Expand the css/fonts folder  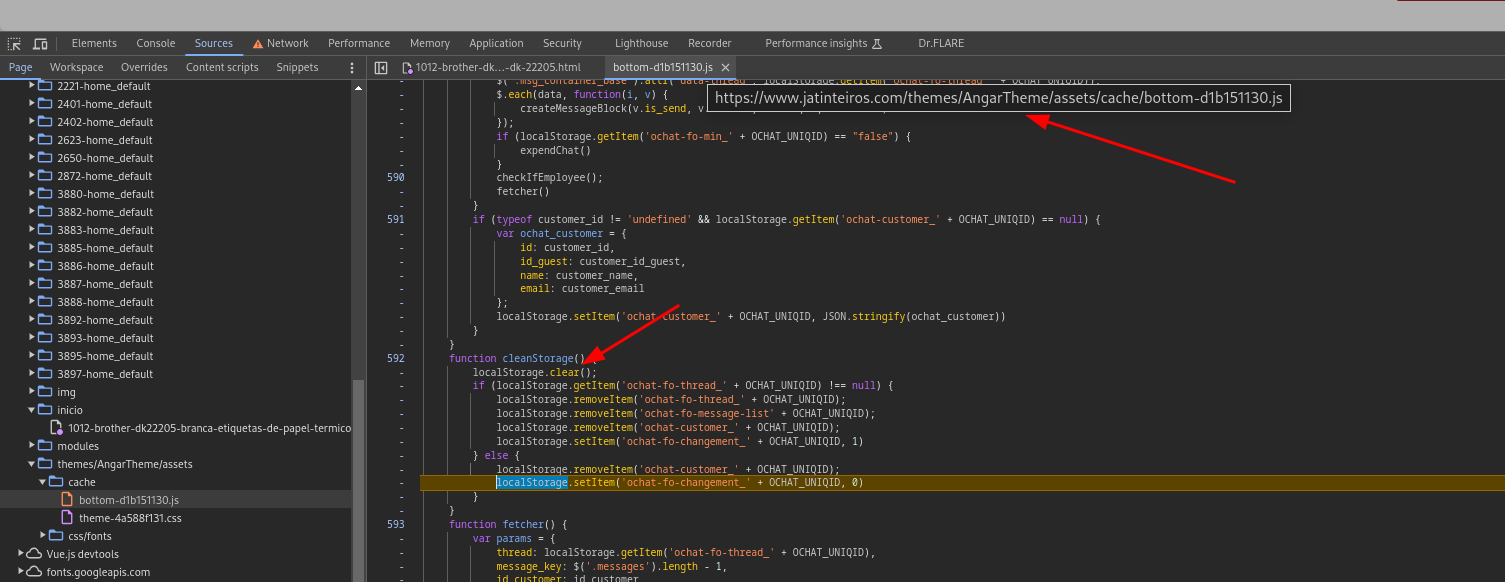pos(44,536)
